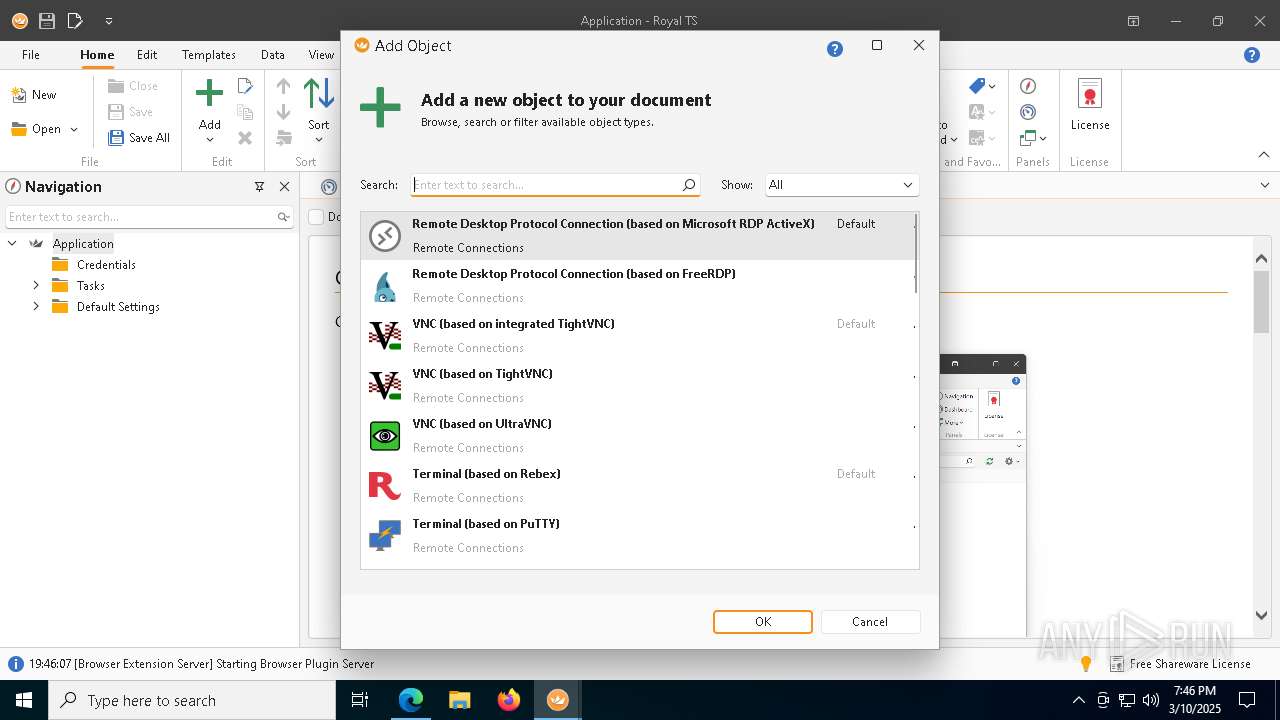Click the magnifier icon in dialog search box
This screenshot has height=720, width=1280.
tap(689, 185)
